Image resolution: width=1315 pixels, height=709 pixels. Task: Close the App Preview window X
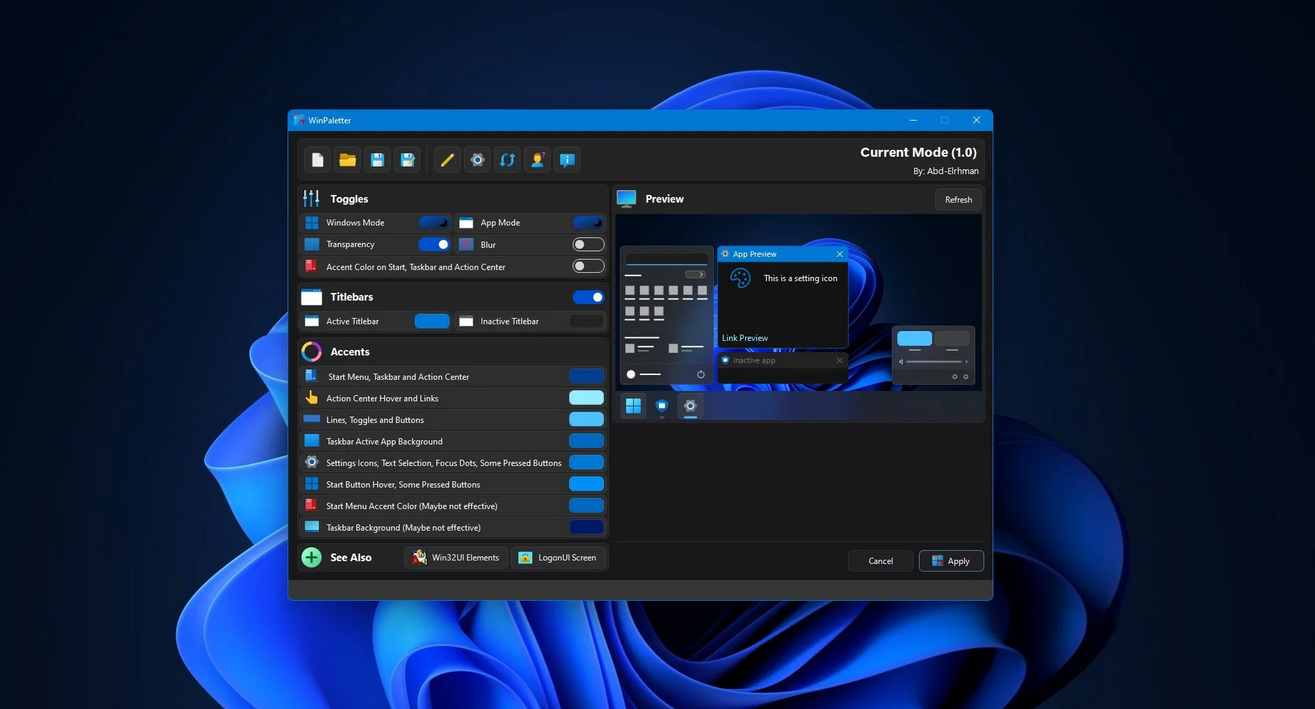click(839, 254)
